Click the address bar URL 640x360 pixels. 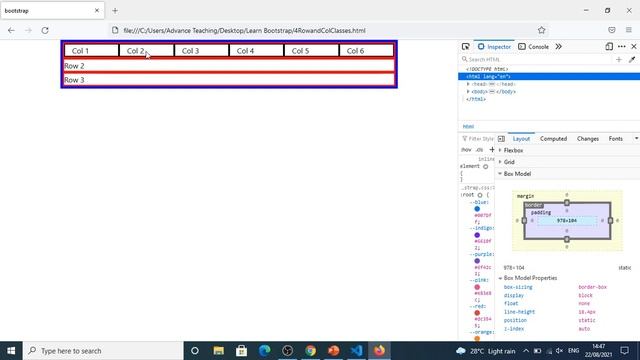click(x=244, y=31)
